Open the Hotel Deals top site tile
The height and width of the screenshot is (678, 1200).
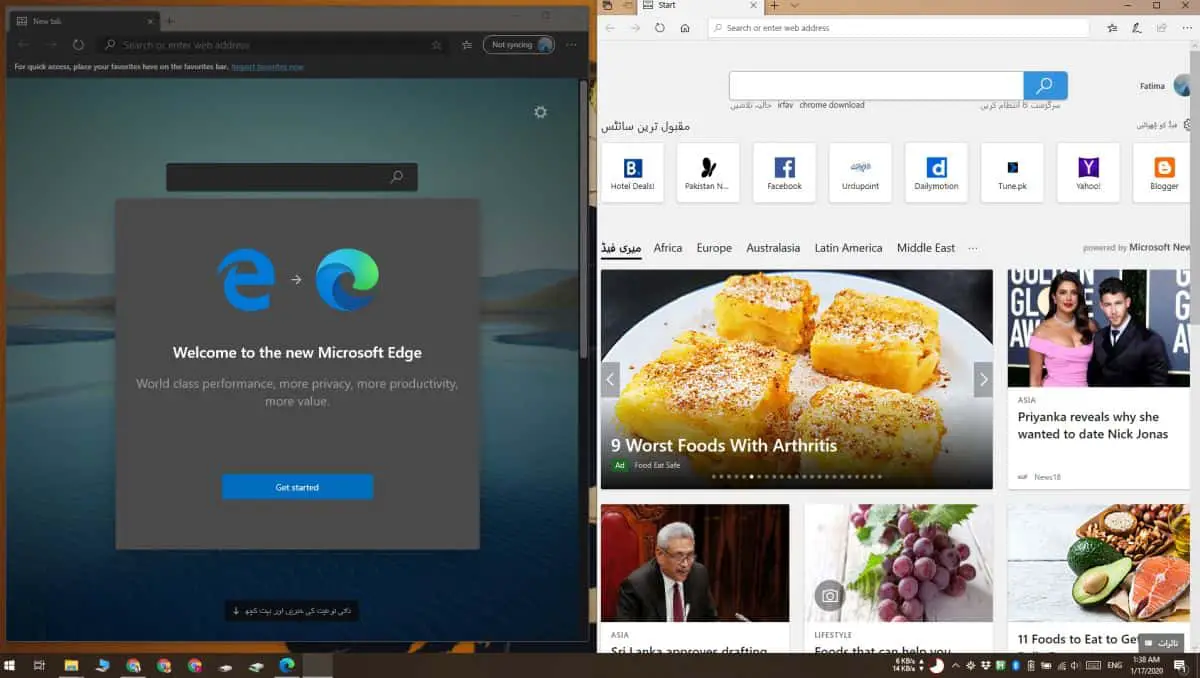tap(632, 173)
